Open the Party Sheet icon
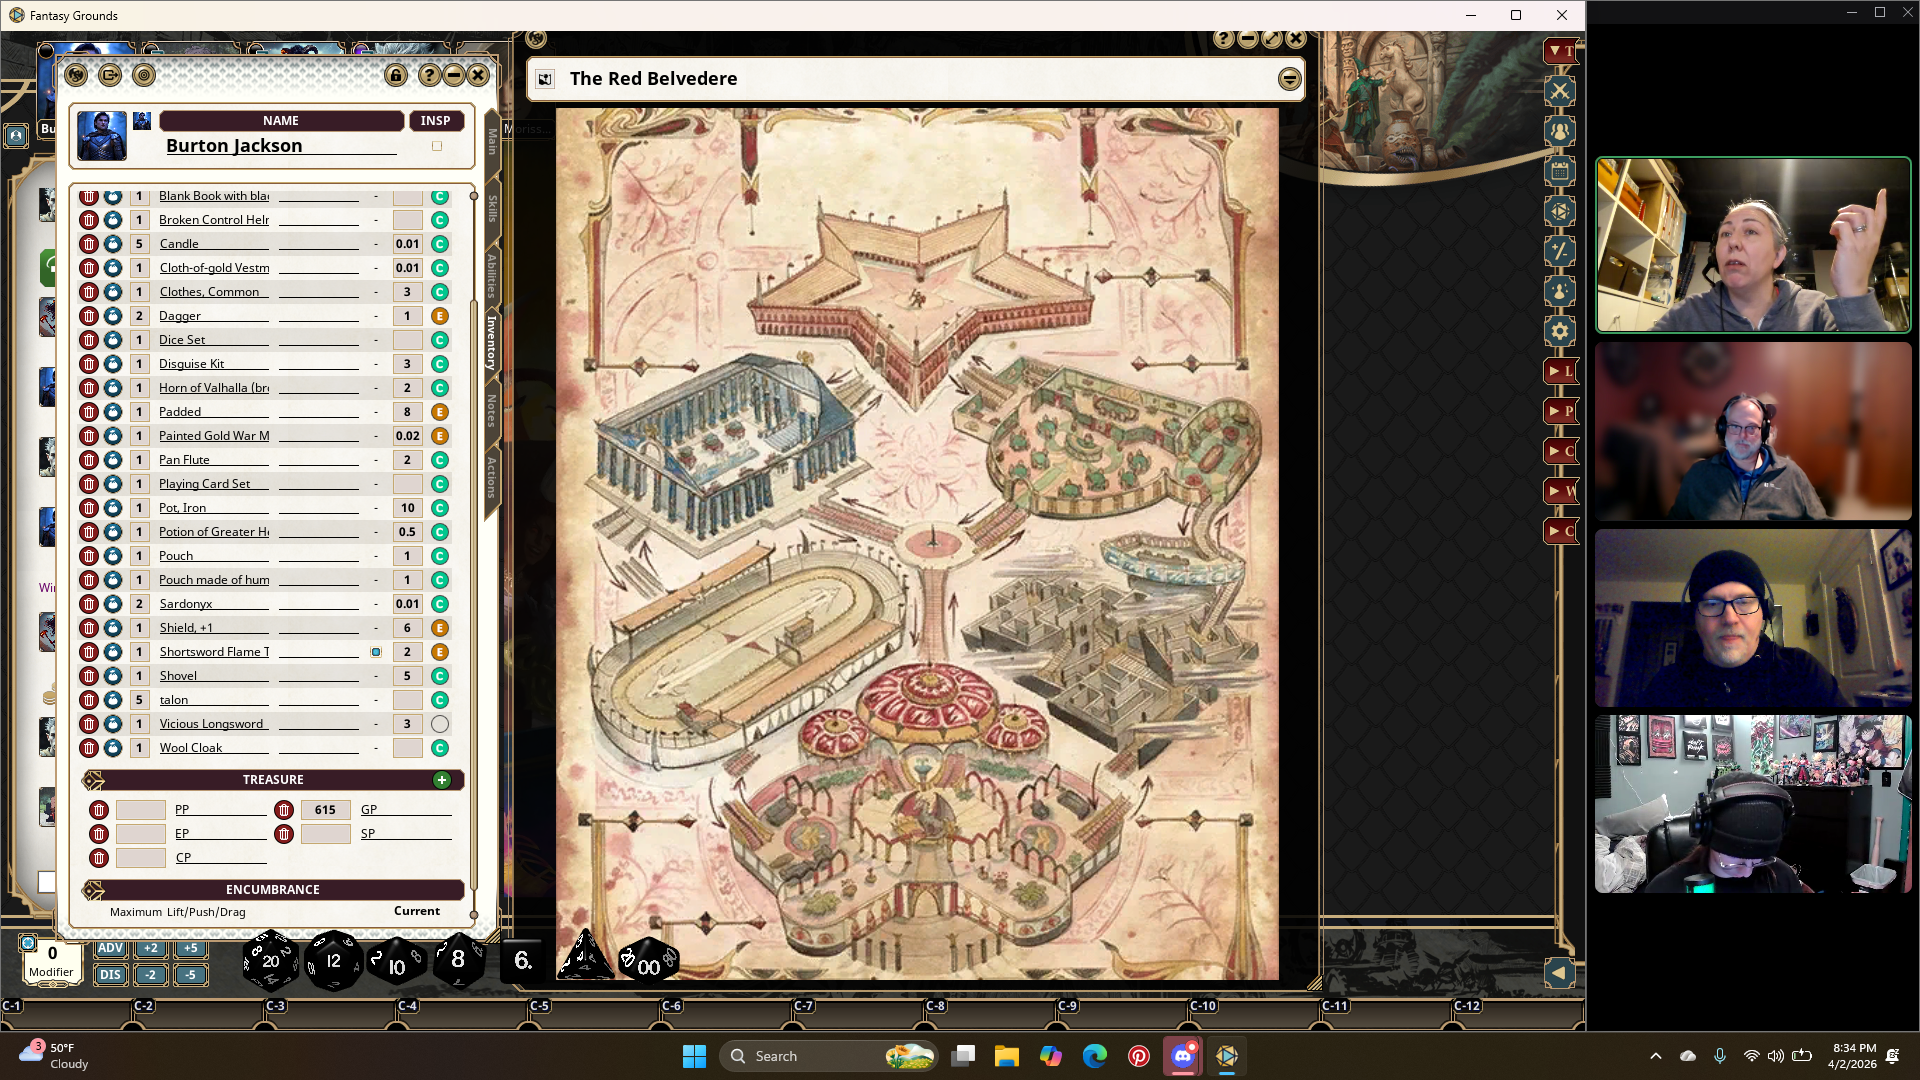This screenshot has height=1080, width=1920. click(x=1560, y=132)
